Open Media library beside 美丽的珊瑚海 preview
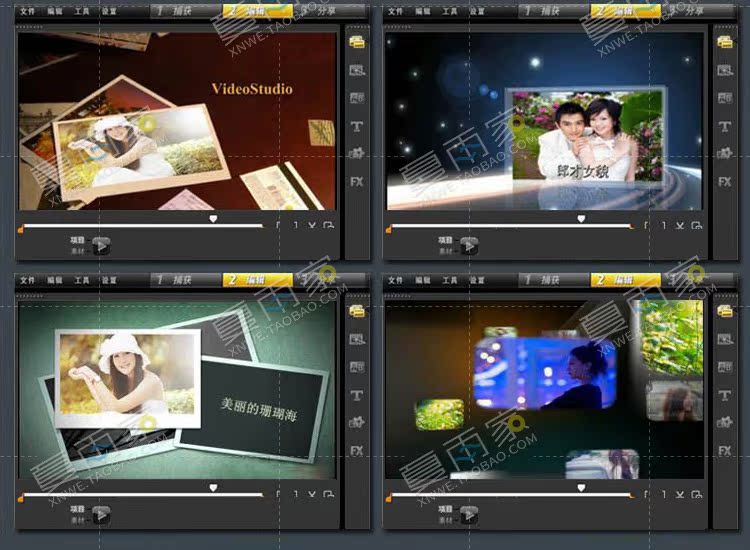The height and width of the screenshot is (550, 750). pyautogui.click(x=357, y=311)
